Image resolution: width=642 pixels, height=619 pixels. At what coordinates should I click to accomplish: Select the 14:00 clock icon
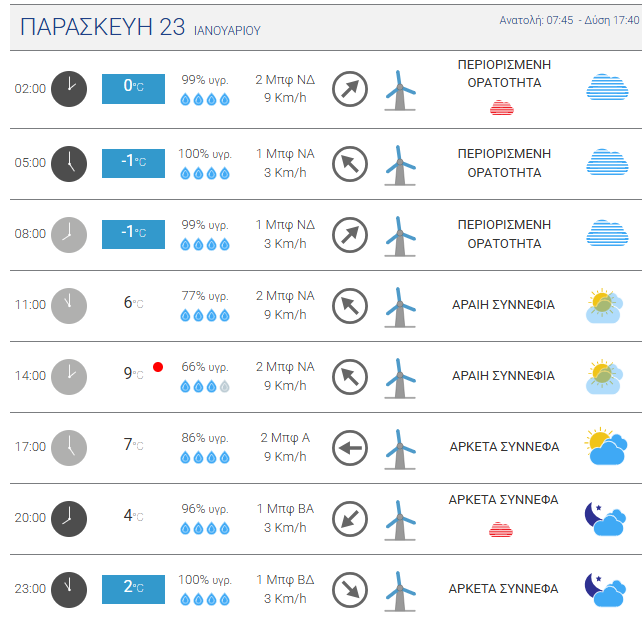(69, 376)
